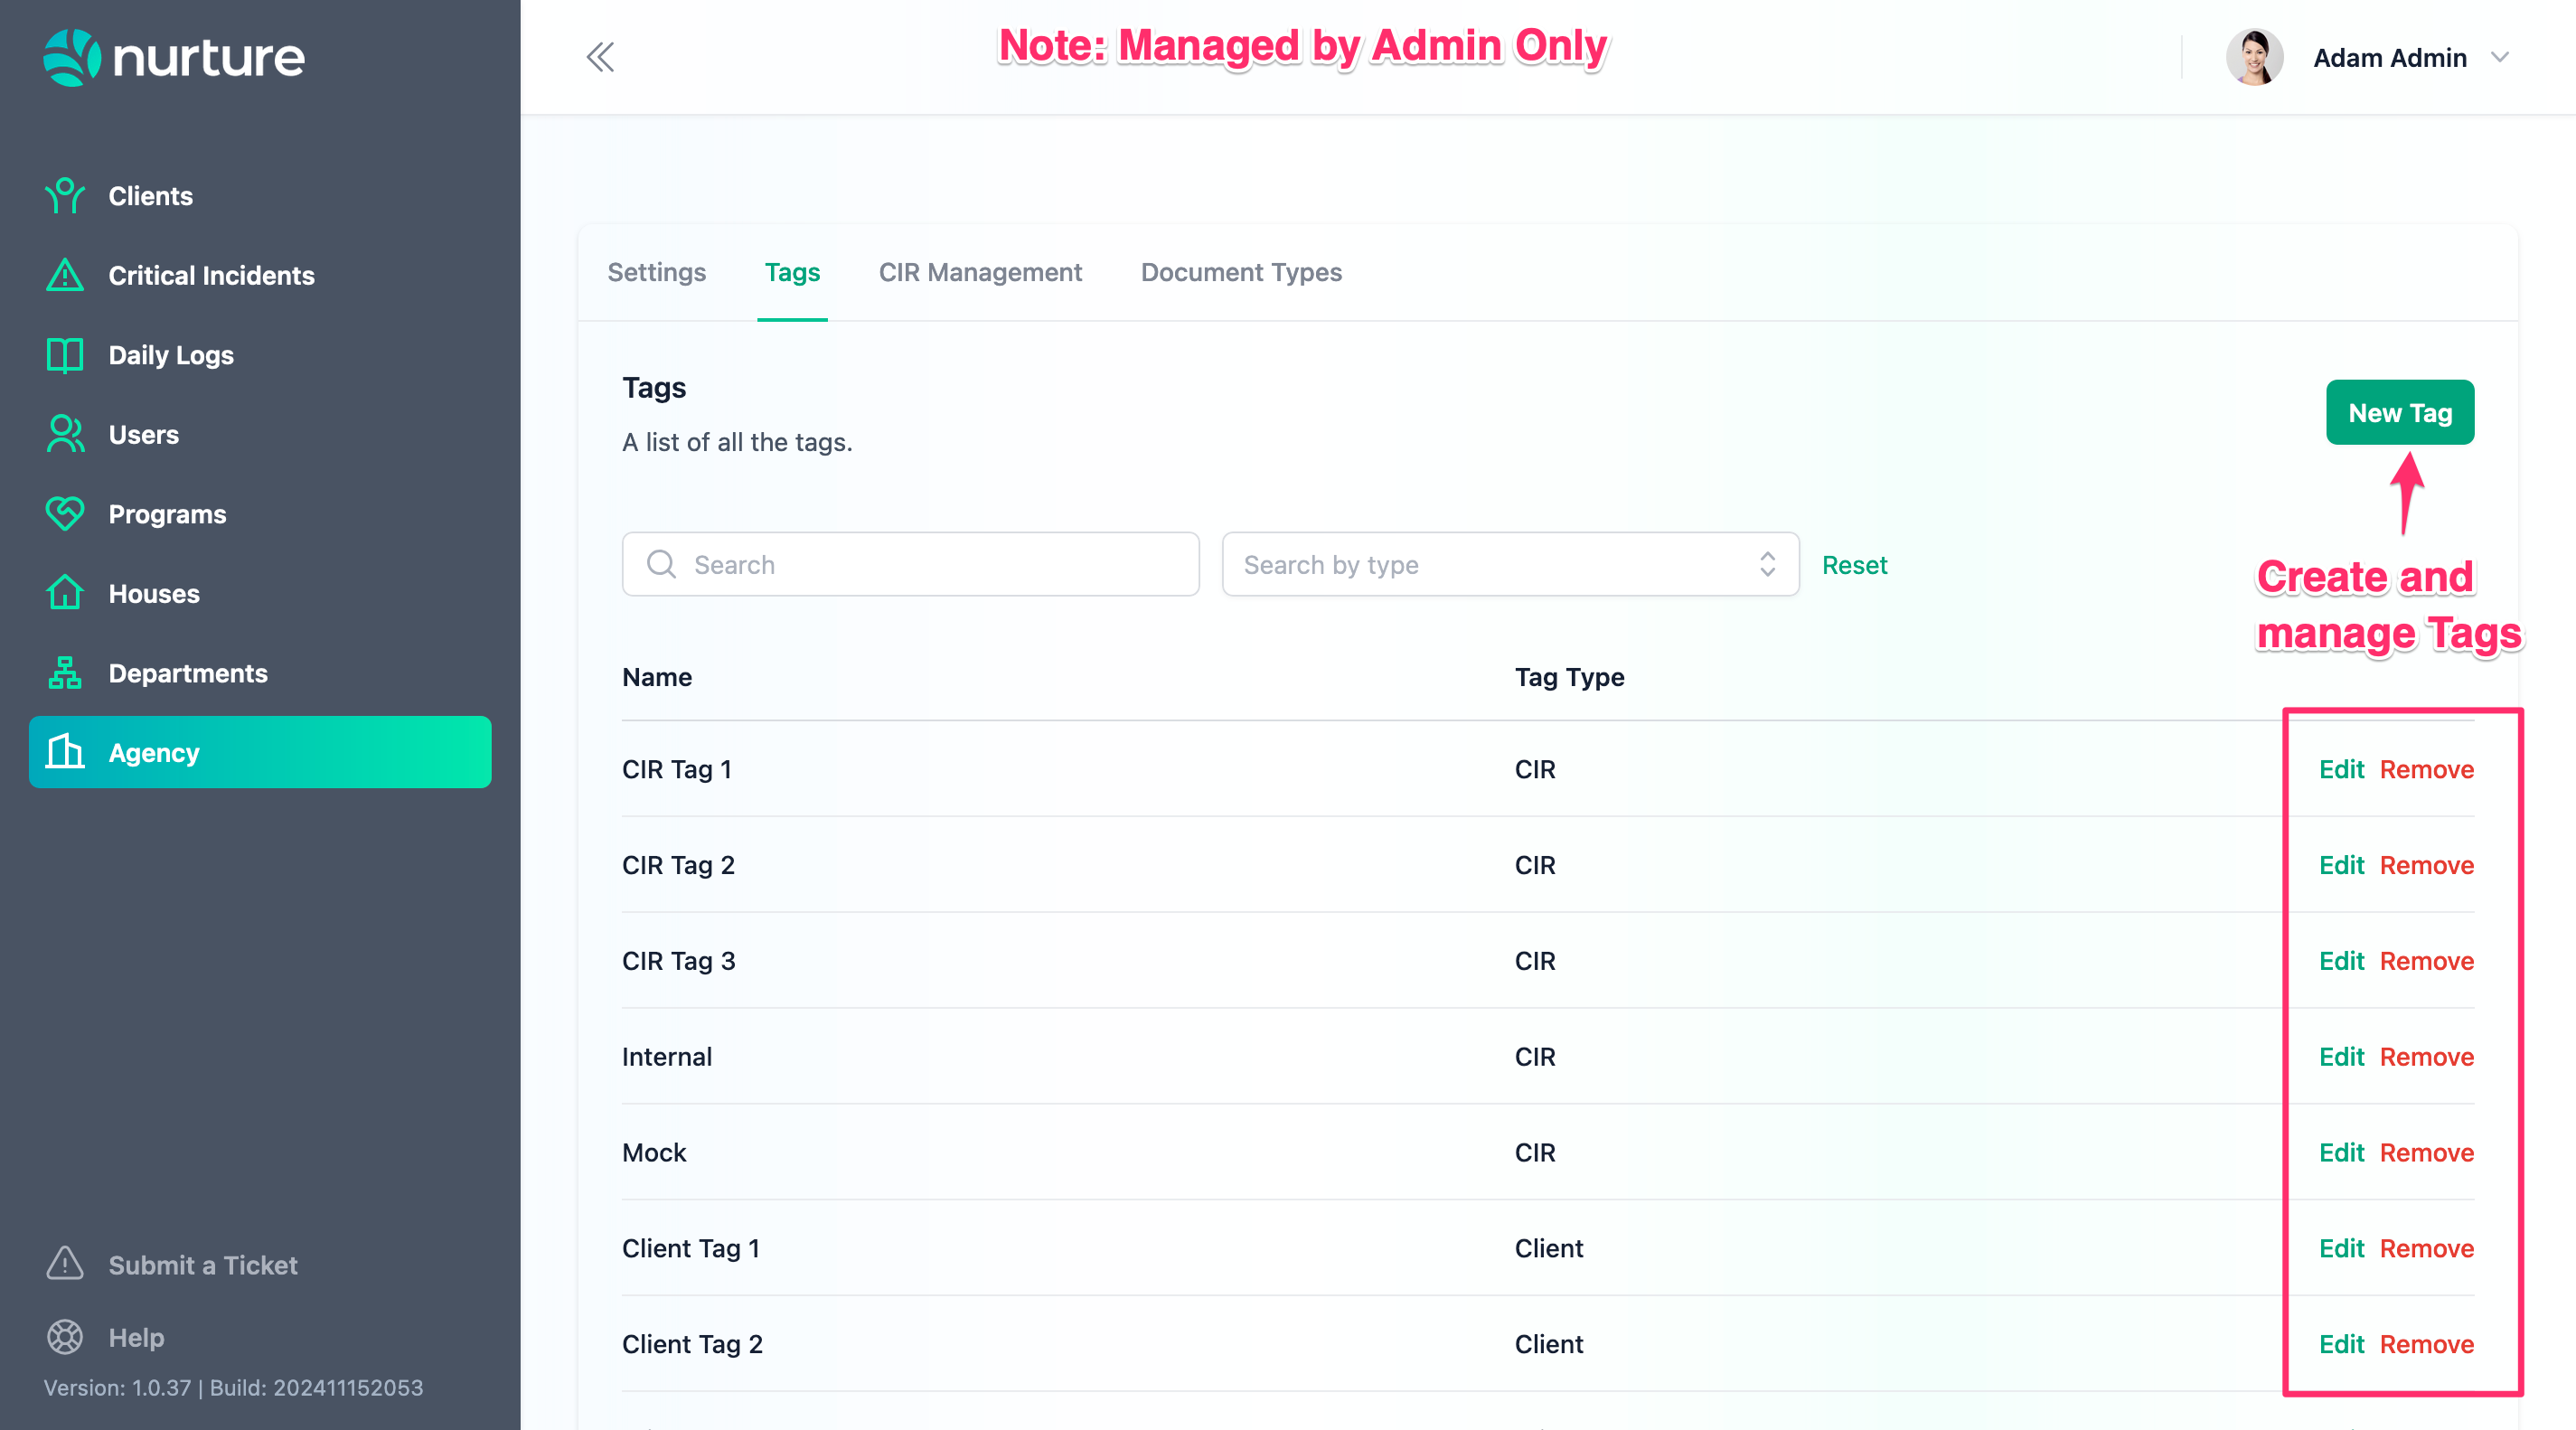Click the Critical Incidents warning triangle icon
The image size is (2576, 1430).
(x=65, y=275)
